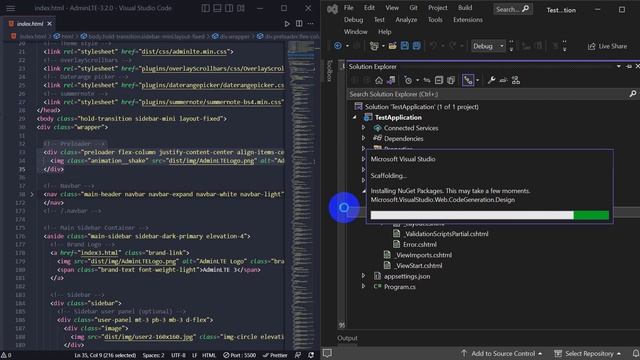Collapse All in Solution Explorer
This screenshot has width=640, height=360.
click(x=439, y=80)
